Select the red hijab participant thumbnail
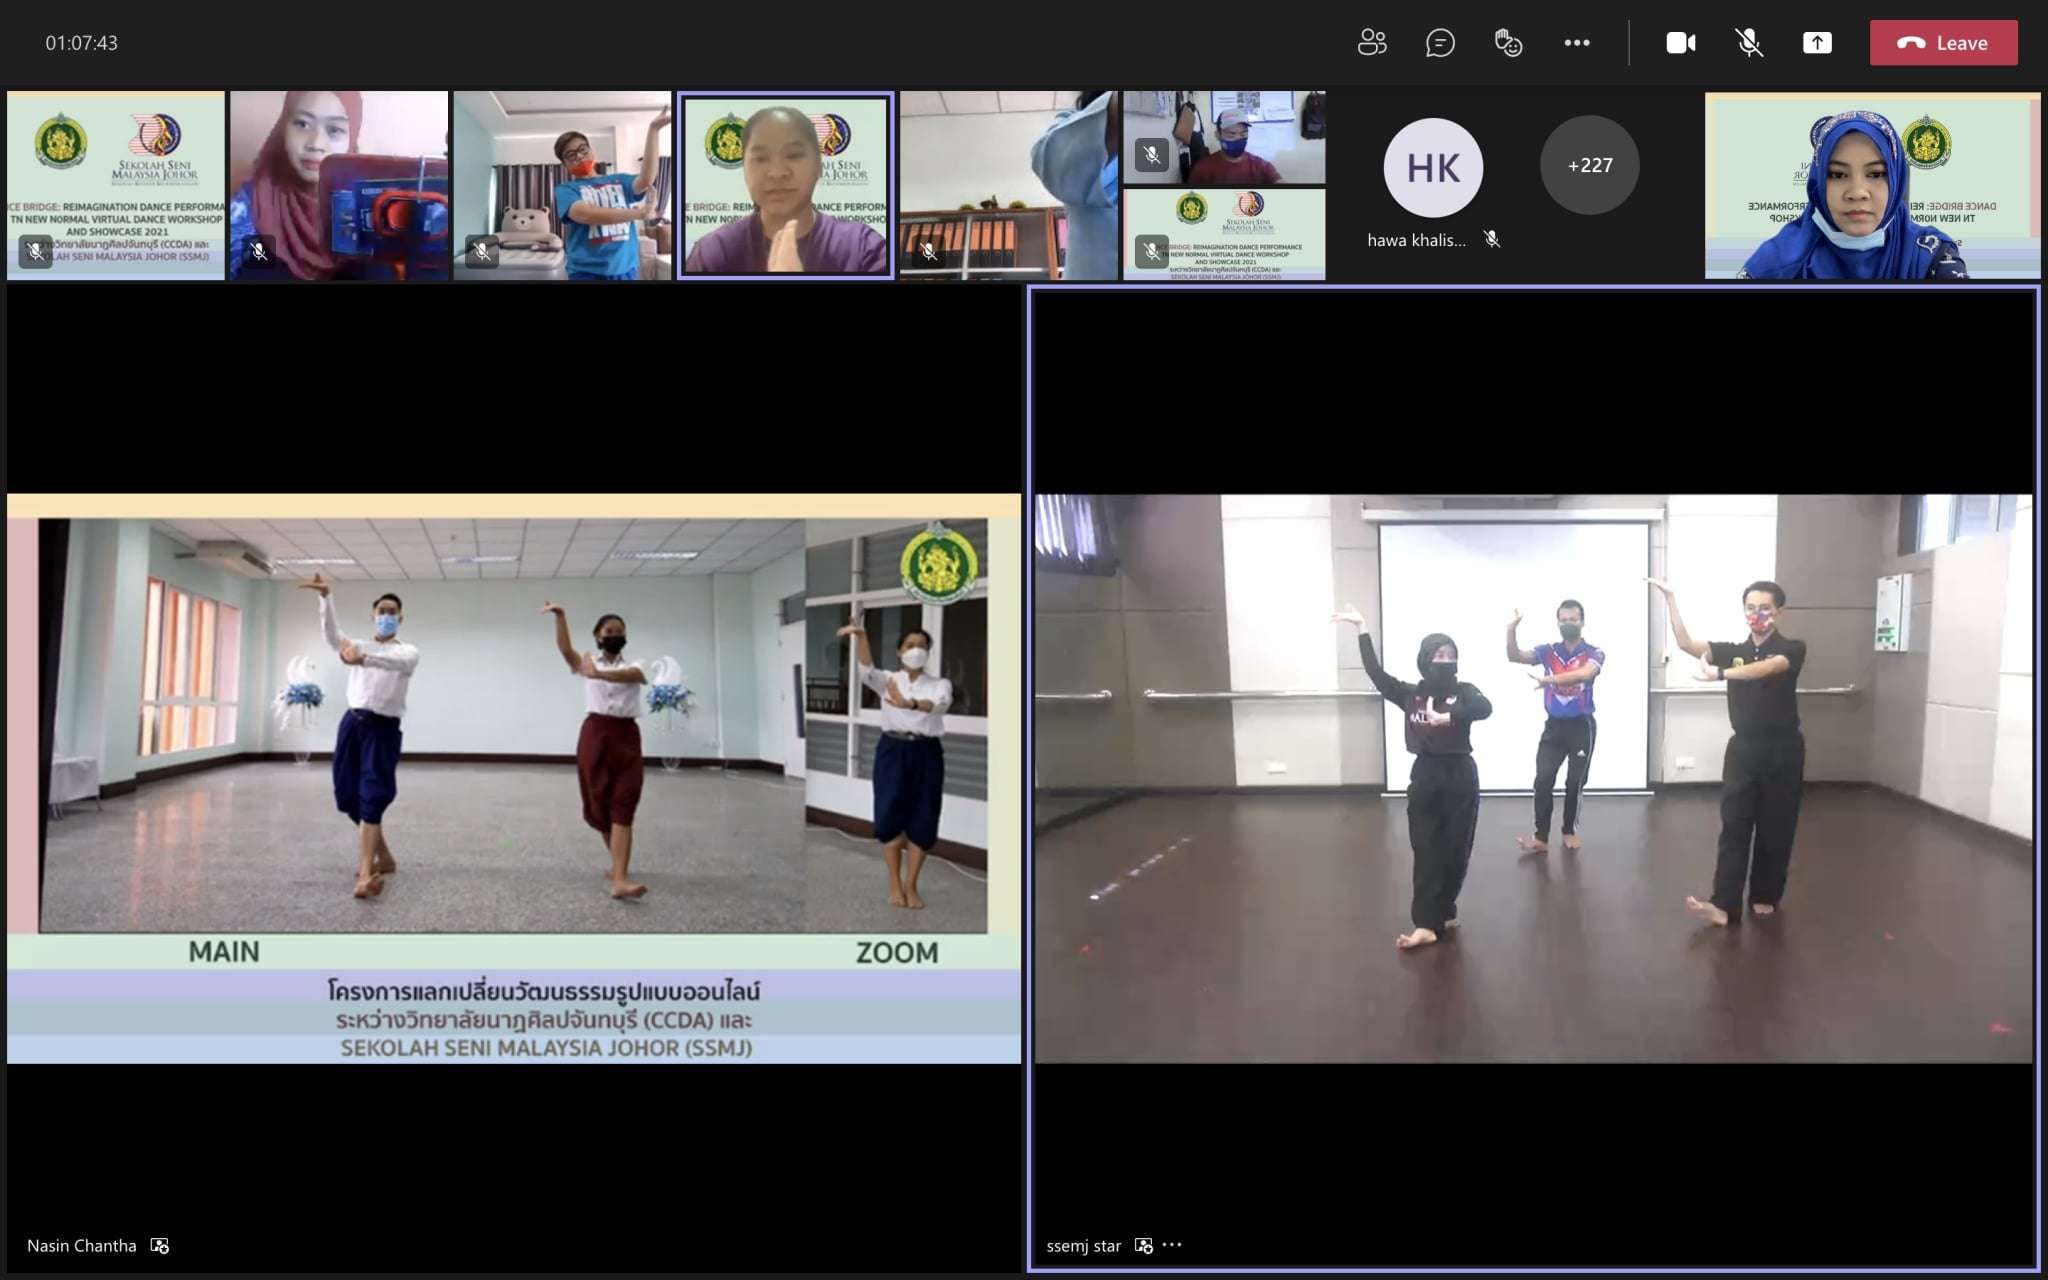This screenshot has height=1280, width=2048. pyautogui.click(x=339, y=185)
